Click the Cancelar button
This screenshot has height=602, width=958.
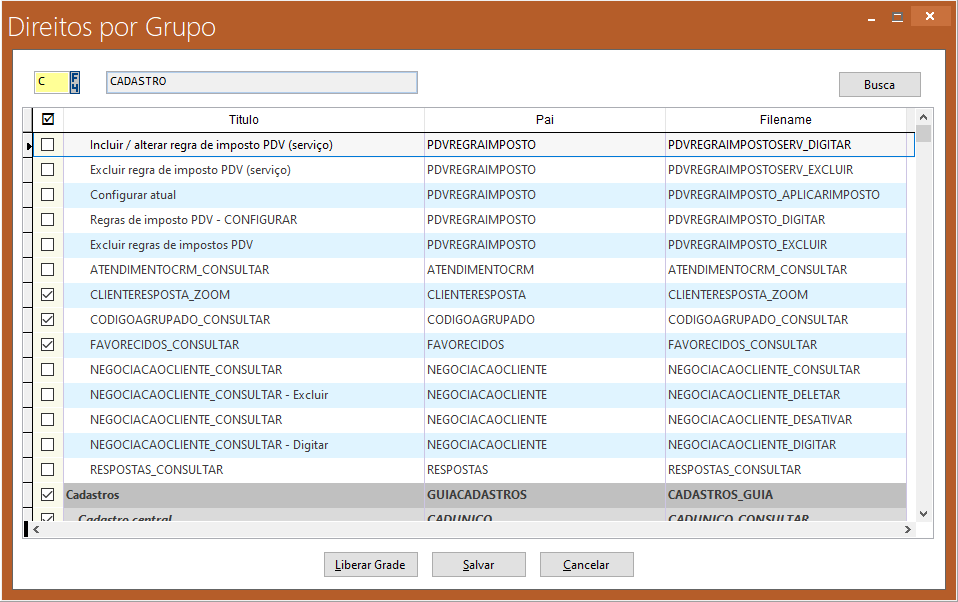(586, 565)
